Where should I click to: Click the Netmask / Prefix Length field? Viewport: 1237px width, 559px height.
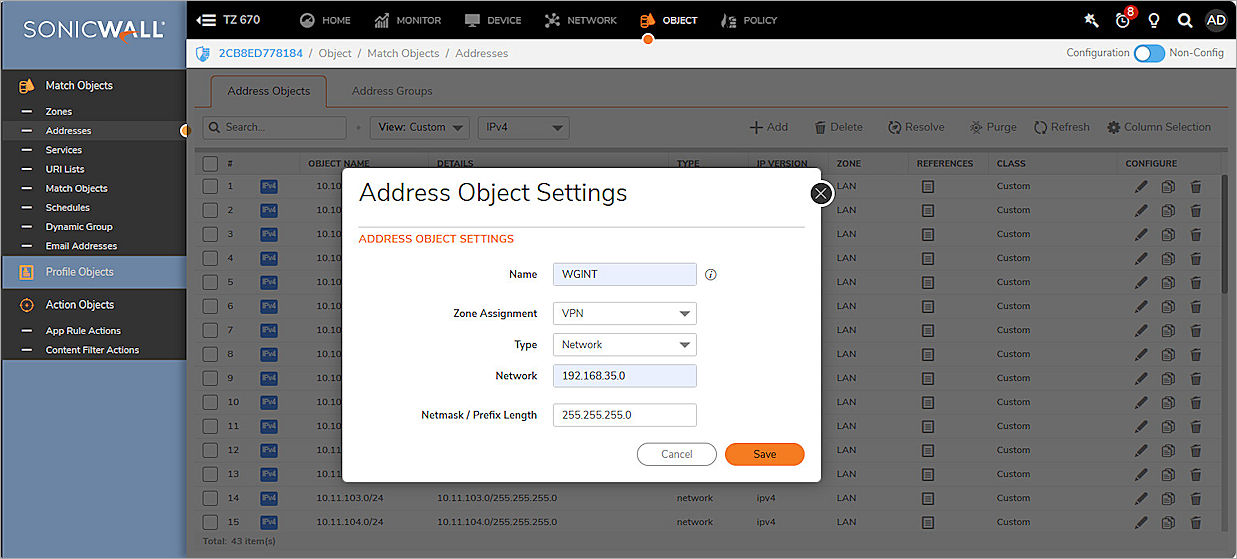624,415
